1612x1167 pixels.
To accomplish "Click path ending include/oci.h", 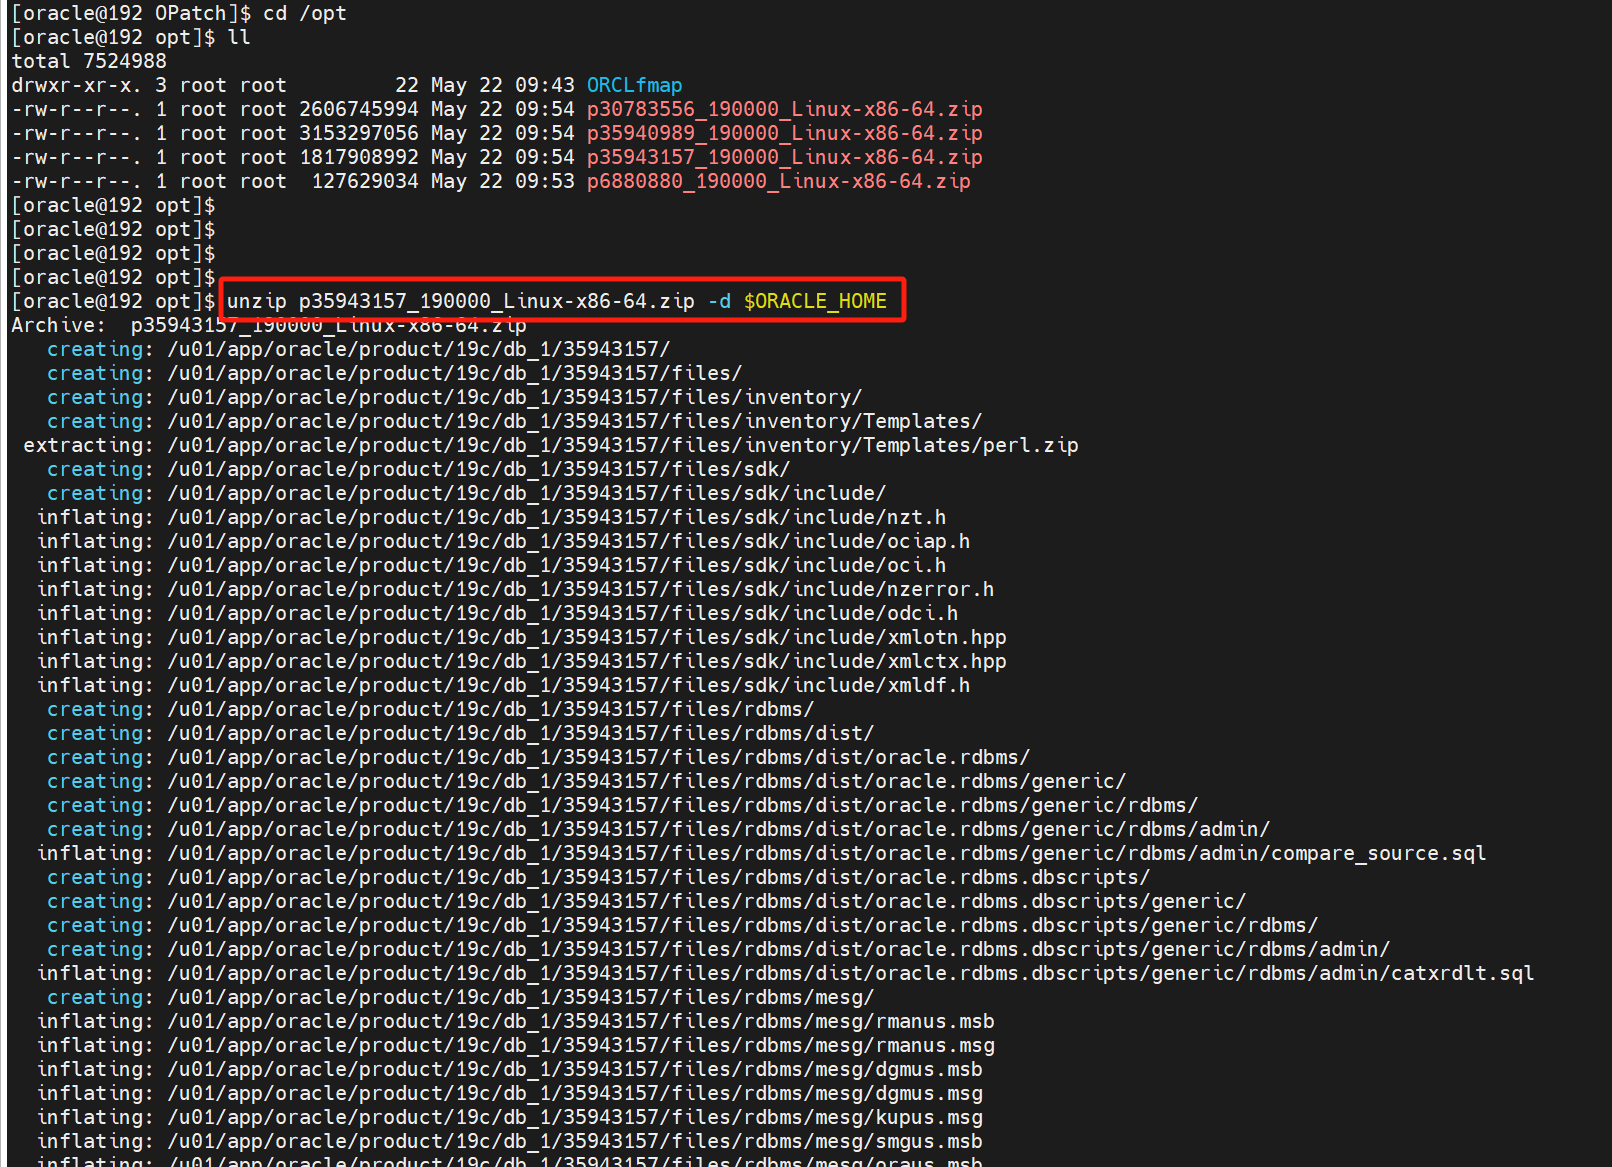I will [x=557, y=565].
